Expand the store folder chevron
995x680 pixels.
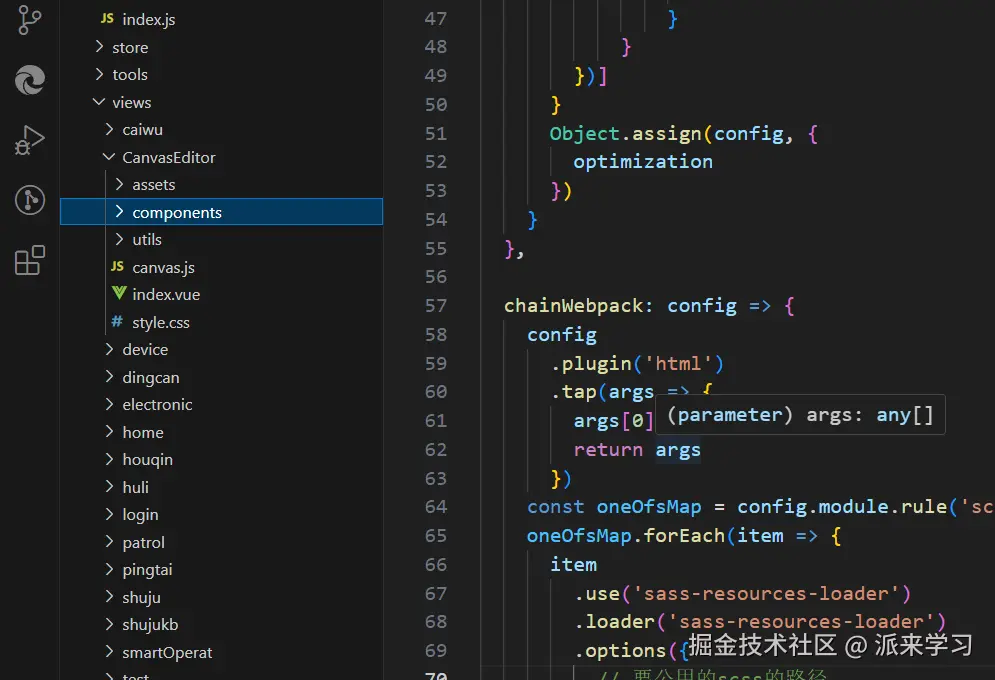(x=99, y=46)
